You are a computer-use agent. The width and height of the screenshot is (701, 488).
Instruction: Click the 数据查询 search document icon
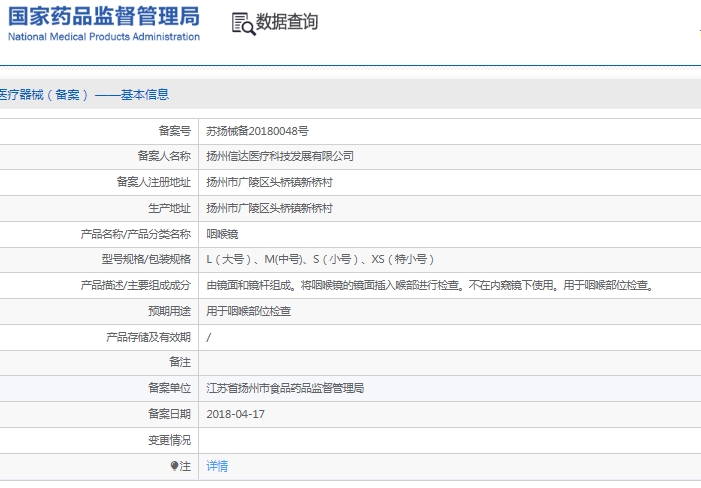(x=244, y=24)
